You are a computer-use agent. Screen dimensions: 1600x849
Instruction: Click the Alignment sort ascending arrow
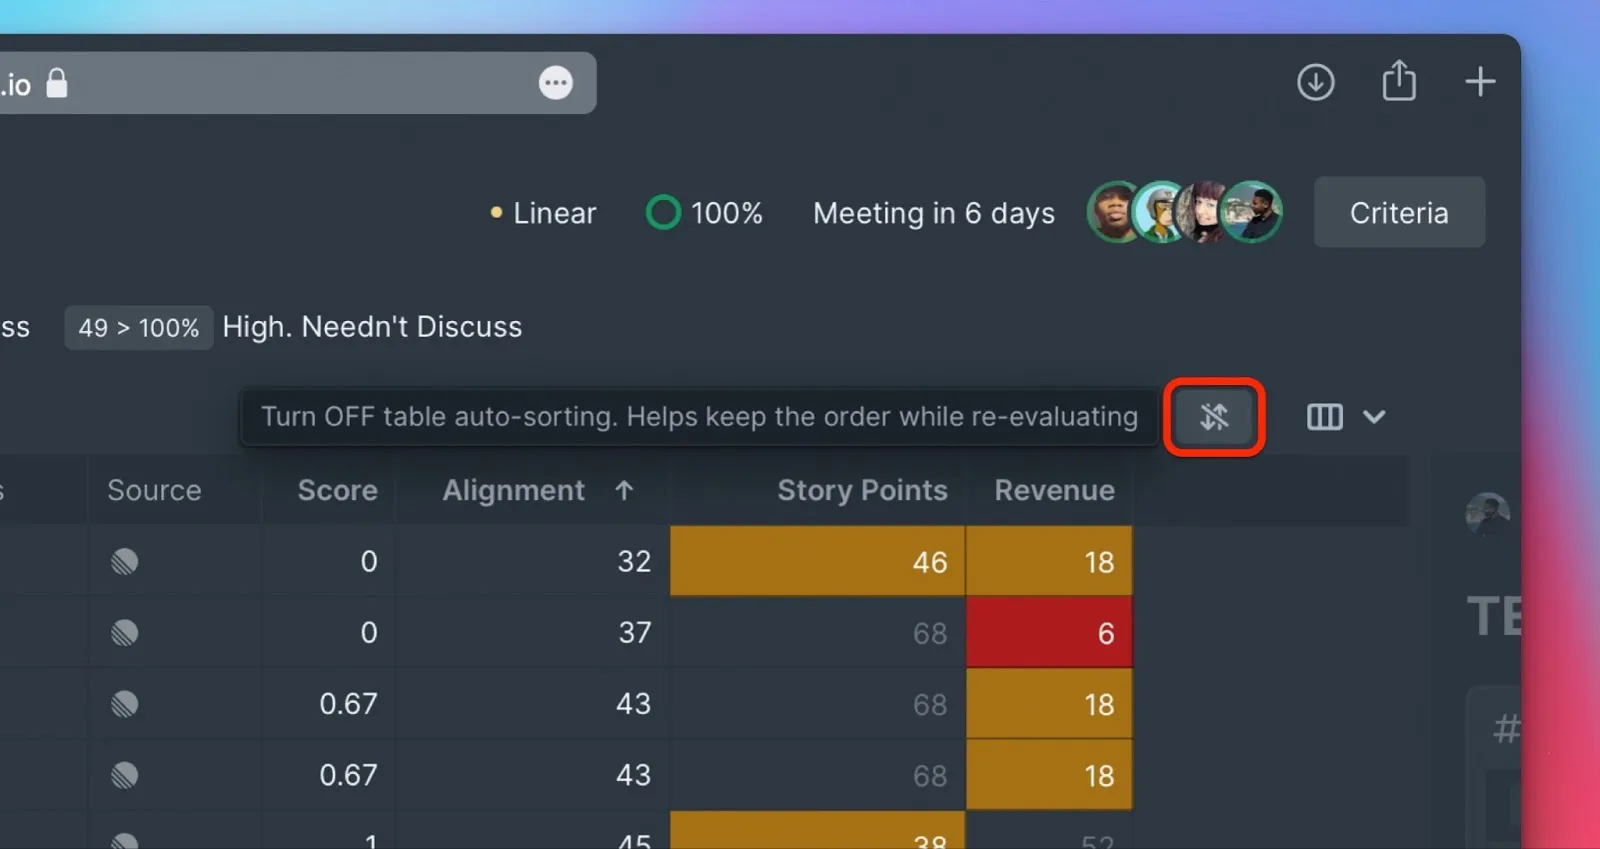[x=624, y=490]
